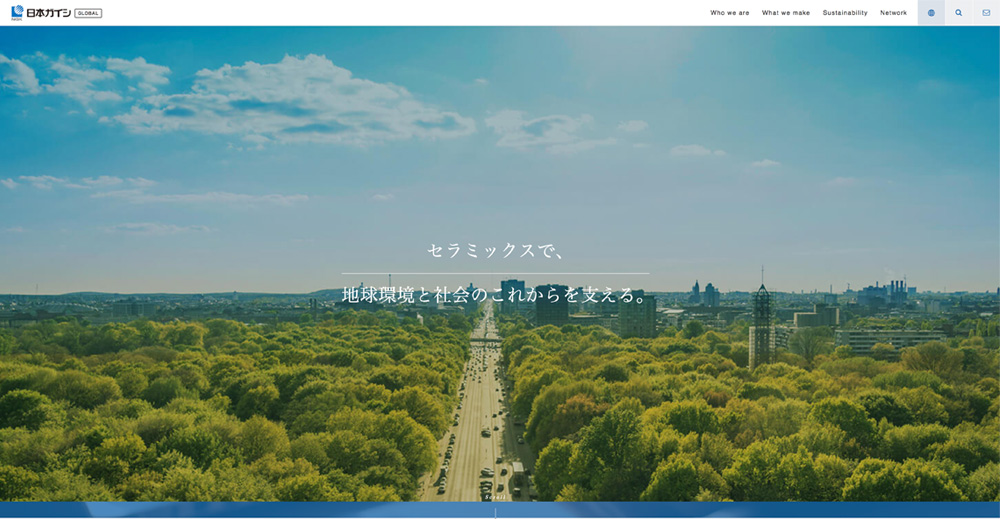Screen dimensions: 1000x519
Task: Click the 地球環境と社会のこれからを支える。 tagline
Action: (496, 295)
